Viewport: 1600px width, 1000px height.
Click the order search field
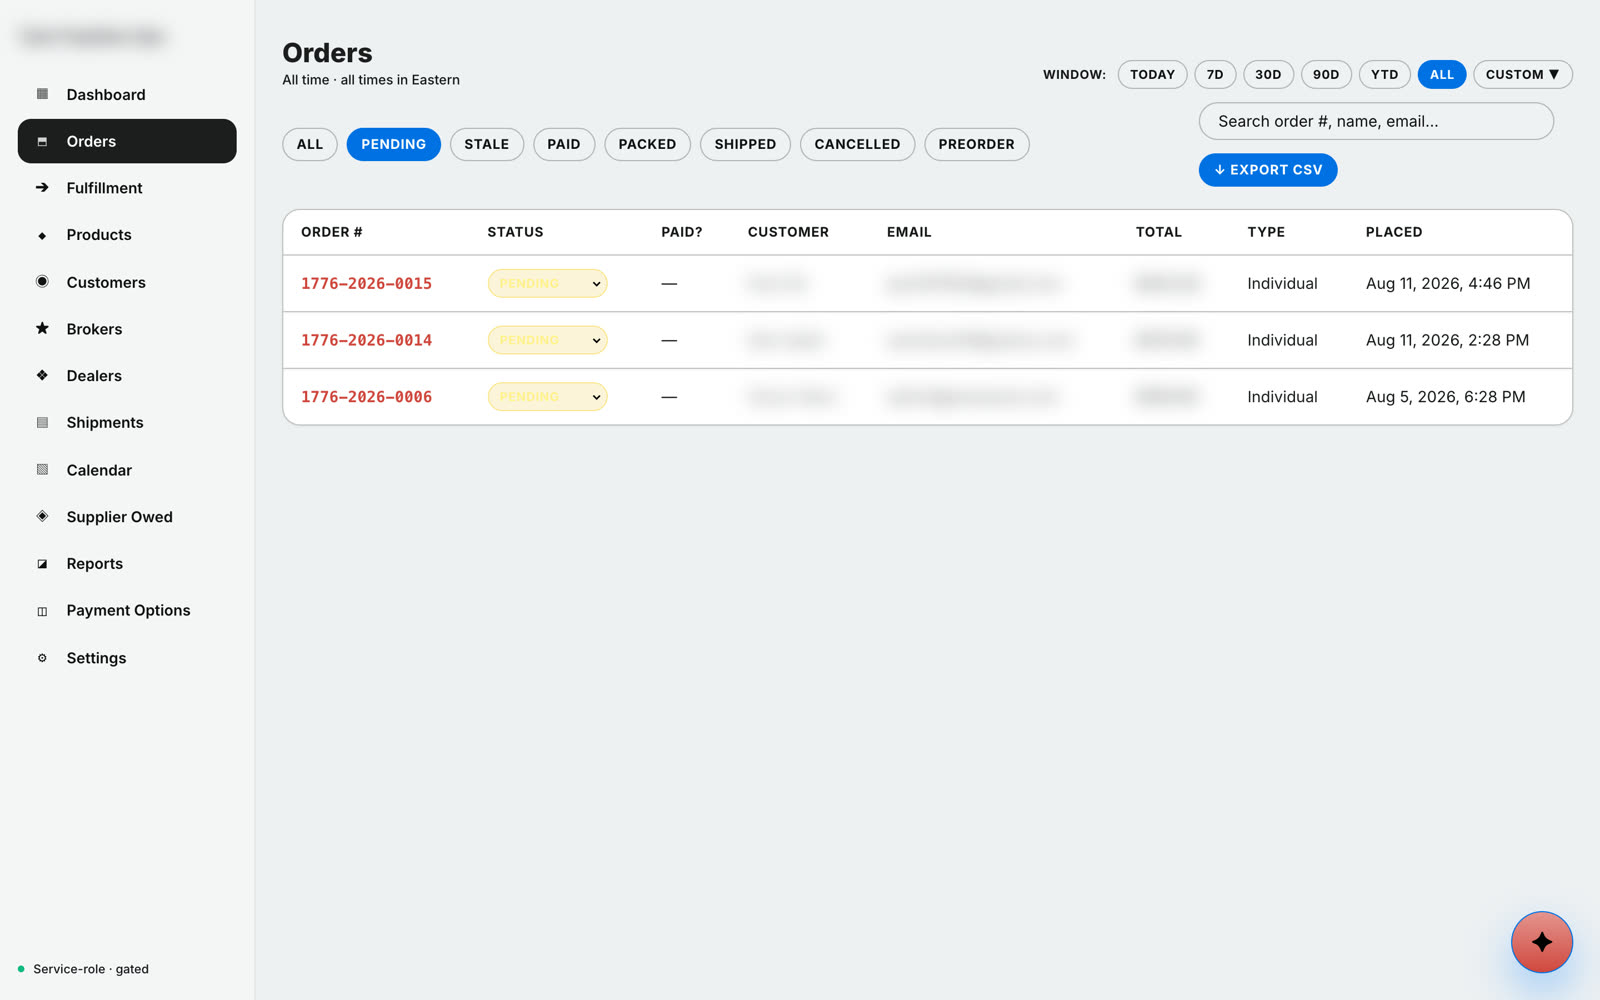[1376, 121]
